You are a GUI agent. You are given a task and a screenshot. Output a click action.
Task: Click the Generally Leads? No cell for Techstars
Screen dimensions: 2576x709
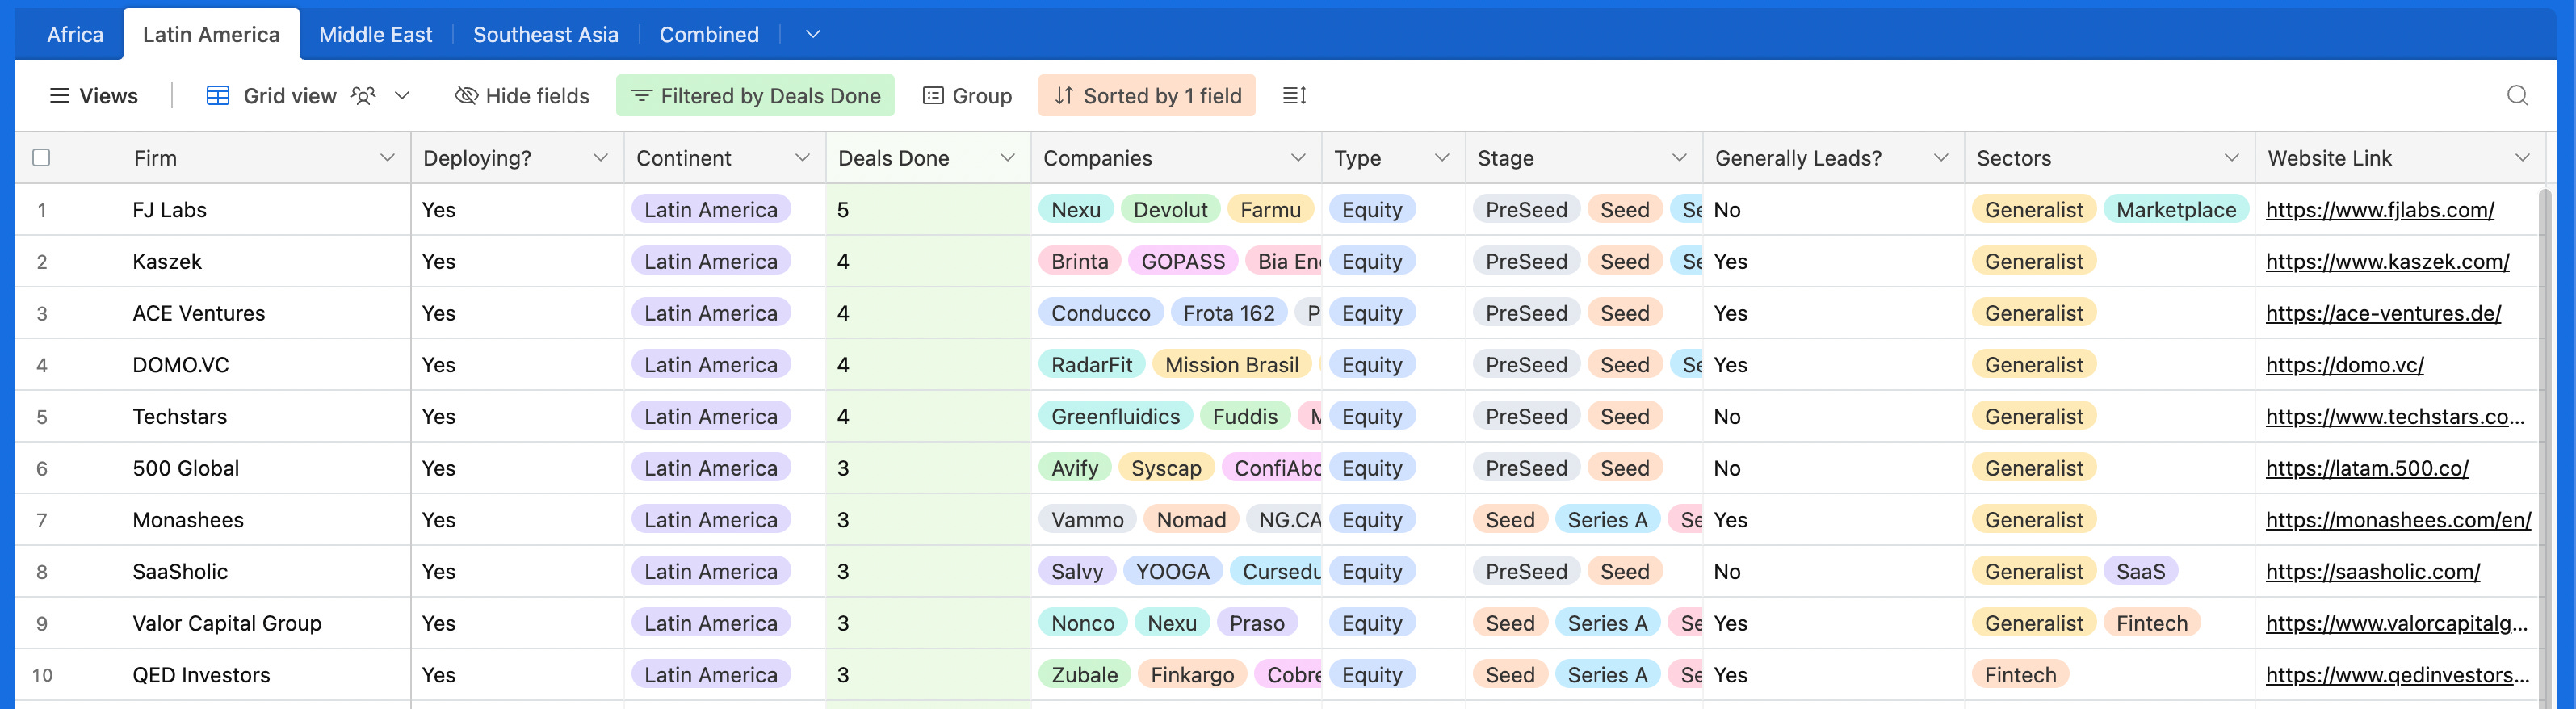click(x=1834, y=417)
